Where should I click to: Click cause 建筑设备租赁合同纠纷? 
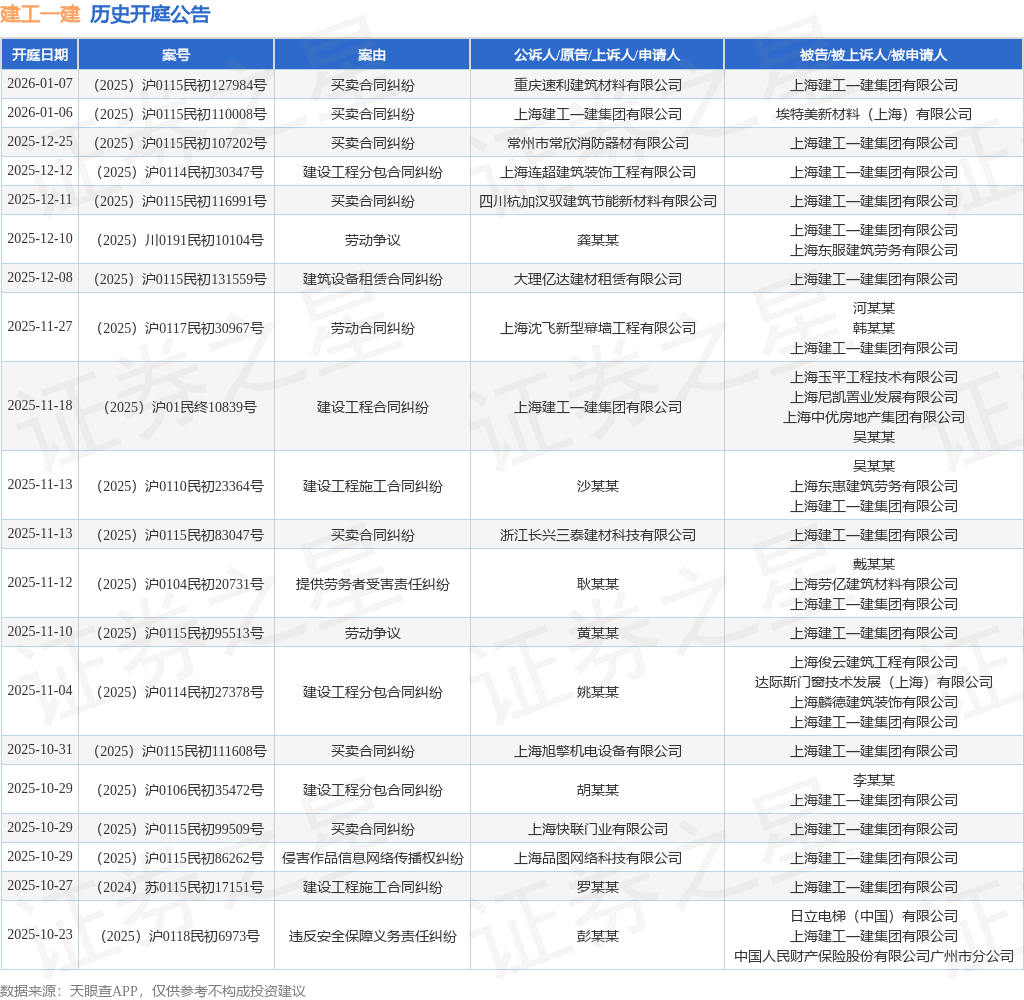point(372,280)
